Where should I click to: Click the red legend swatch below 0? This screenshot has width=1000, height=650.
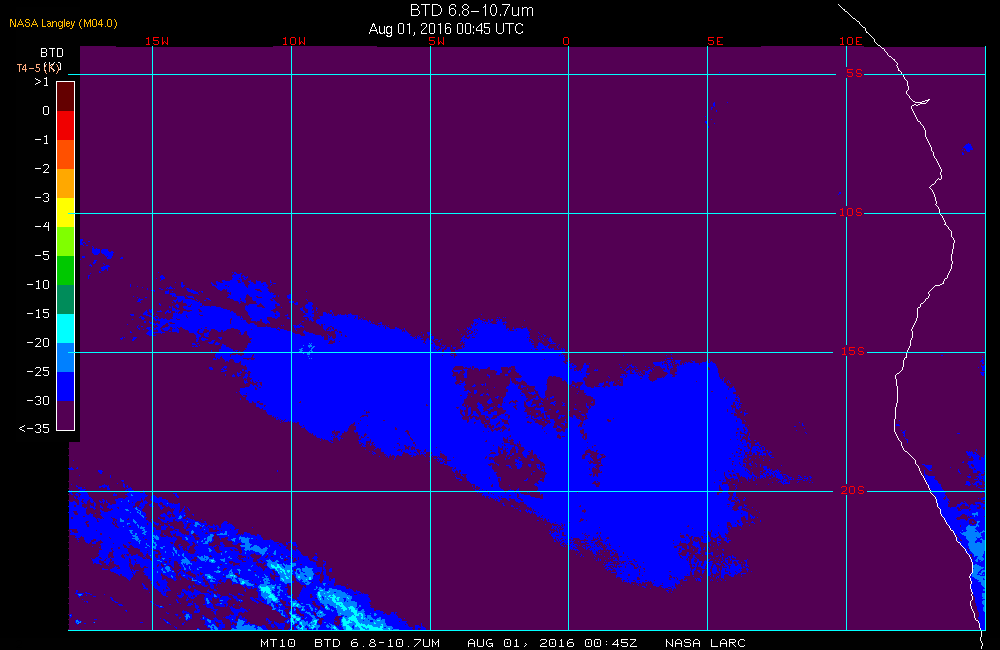click(66, 125)
